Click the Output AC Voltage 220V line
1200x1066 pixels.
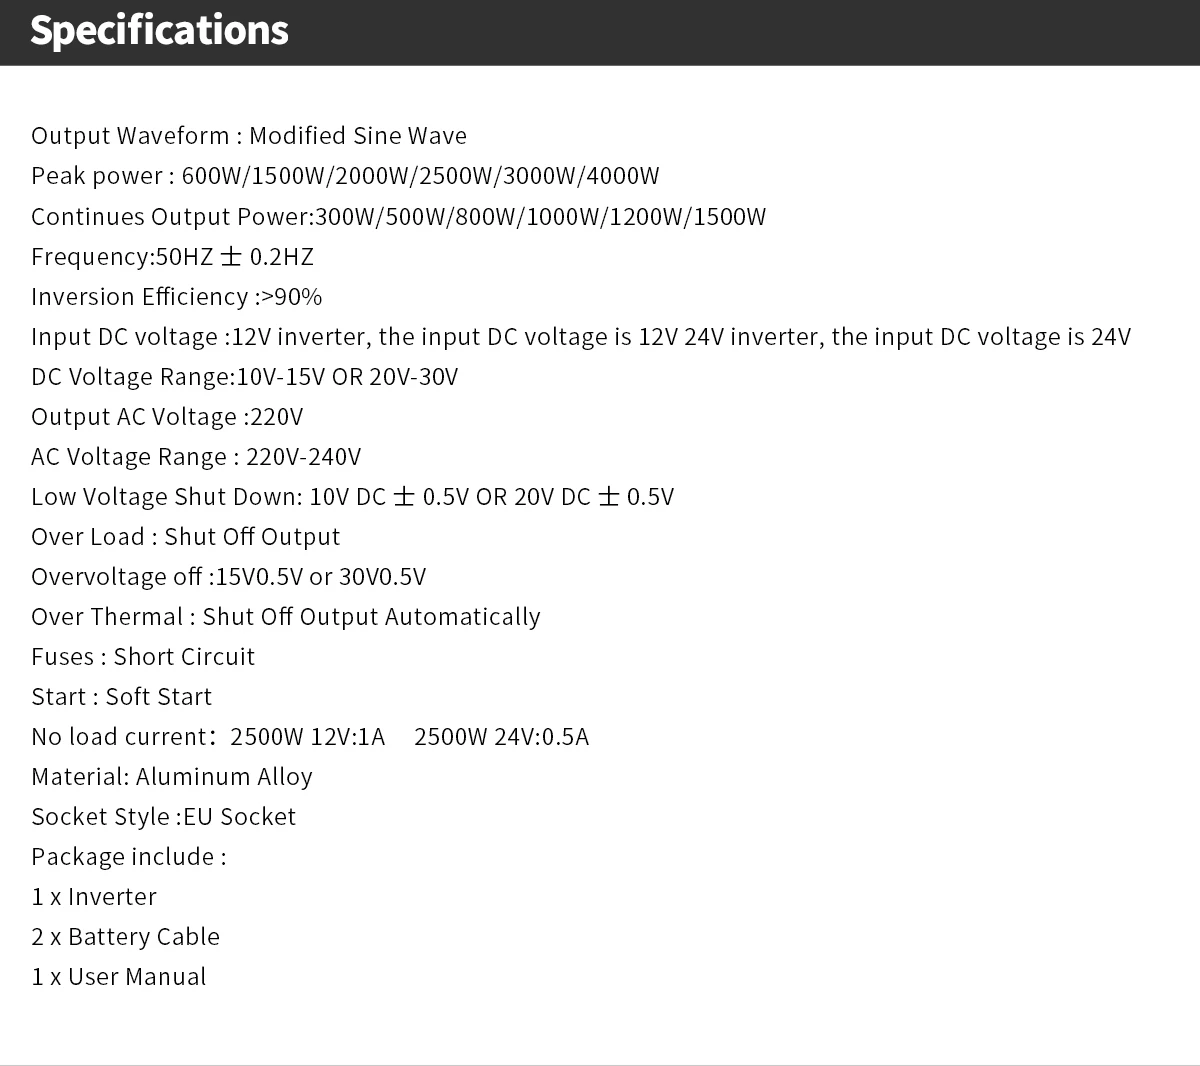coord(167,416)
